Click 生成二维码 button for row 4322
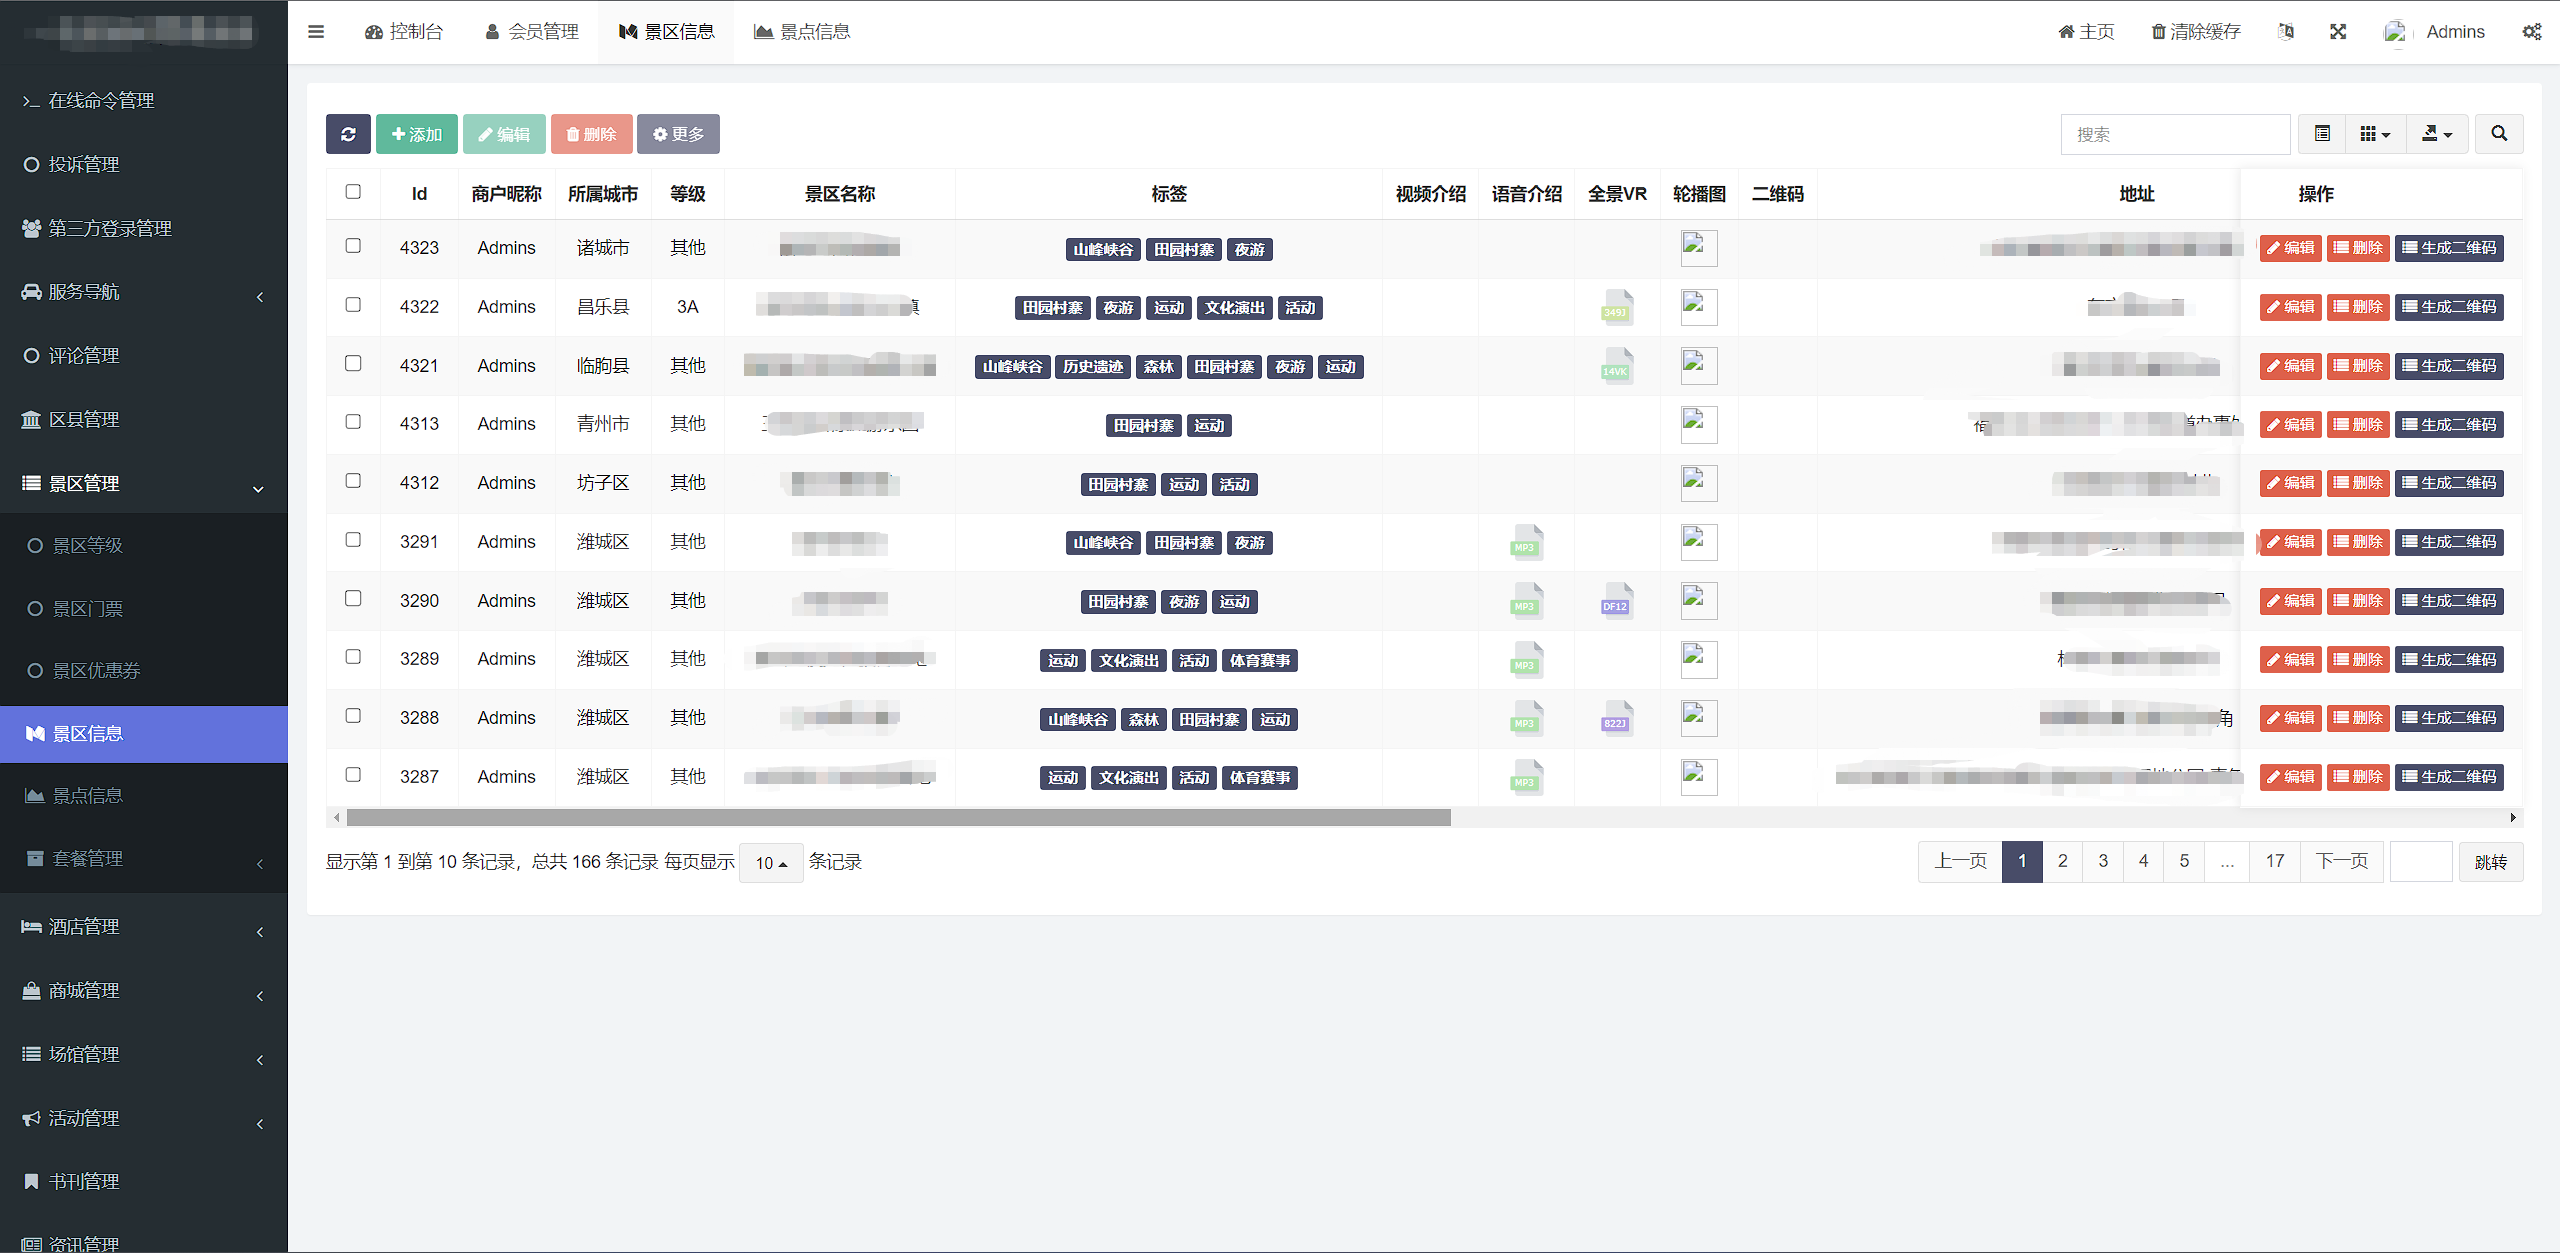 click(x=2449, y=307)
